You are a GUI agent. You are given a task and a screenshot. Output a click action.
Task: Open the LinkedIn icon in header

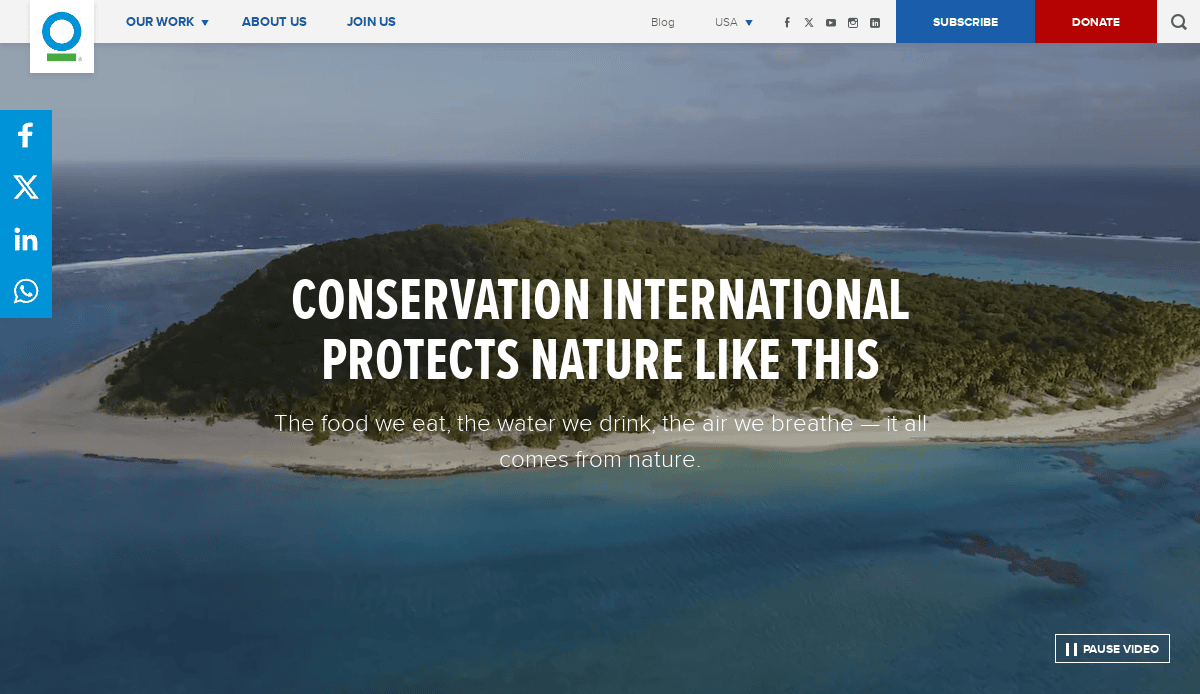[x=875, y=21]
